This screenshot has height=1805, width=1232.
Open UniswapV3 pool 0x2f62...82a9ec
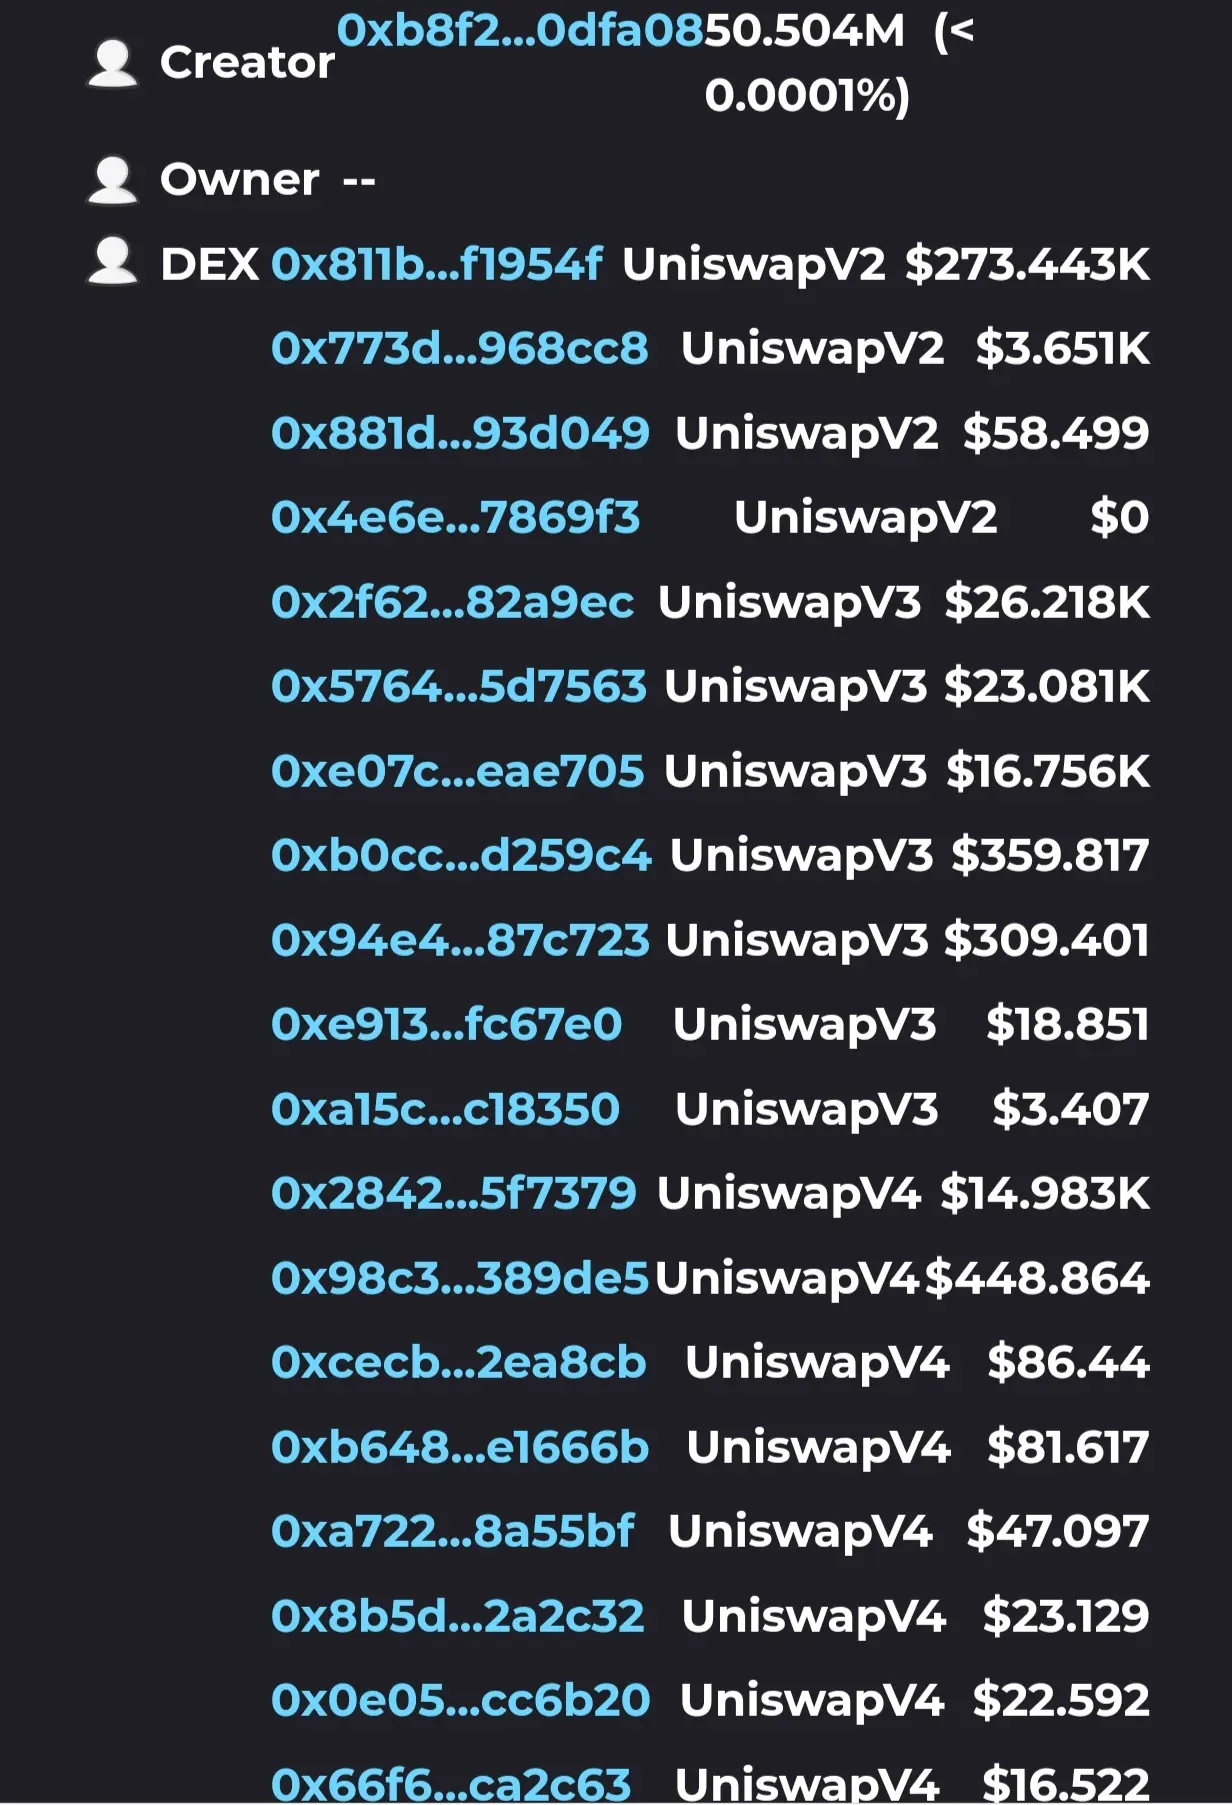point(453,603)
